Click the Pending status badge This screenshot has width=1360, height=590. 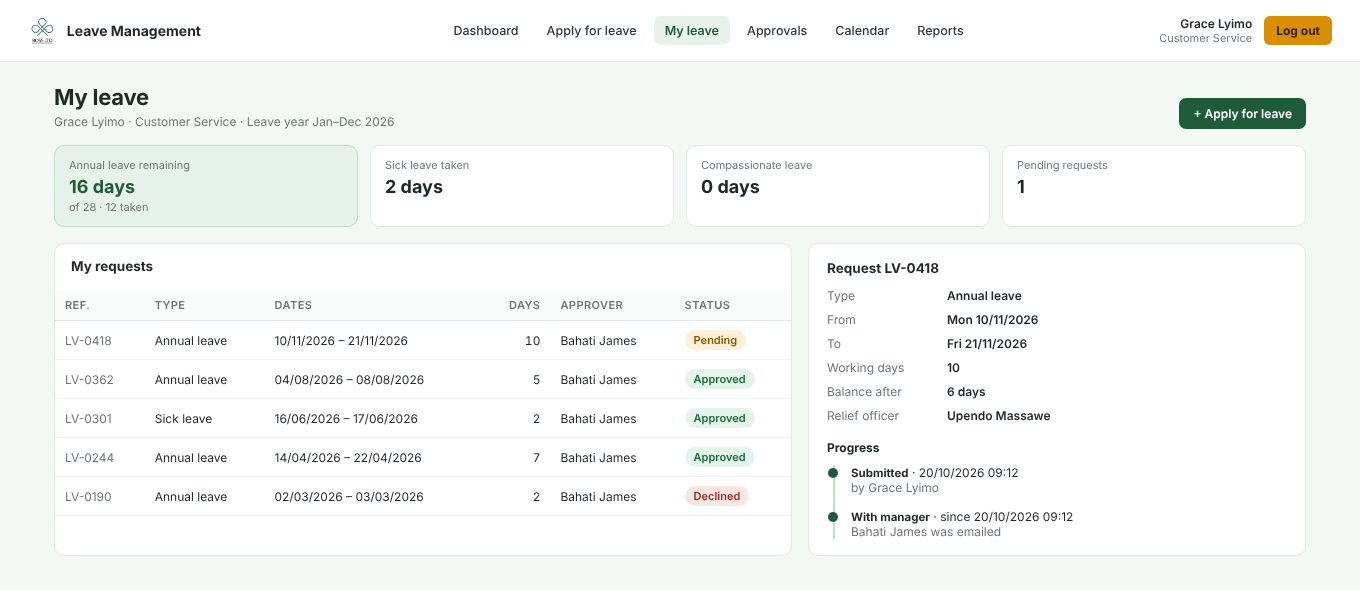[715, 340]
